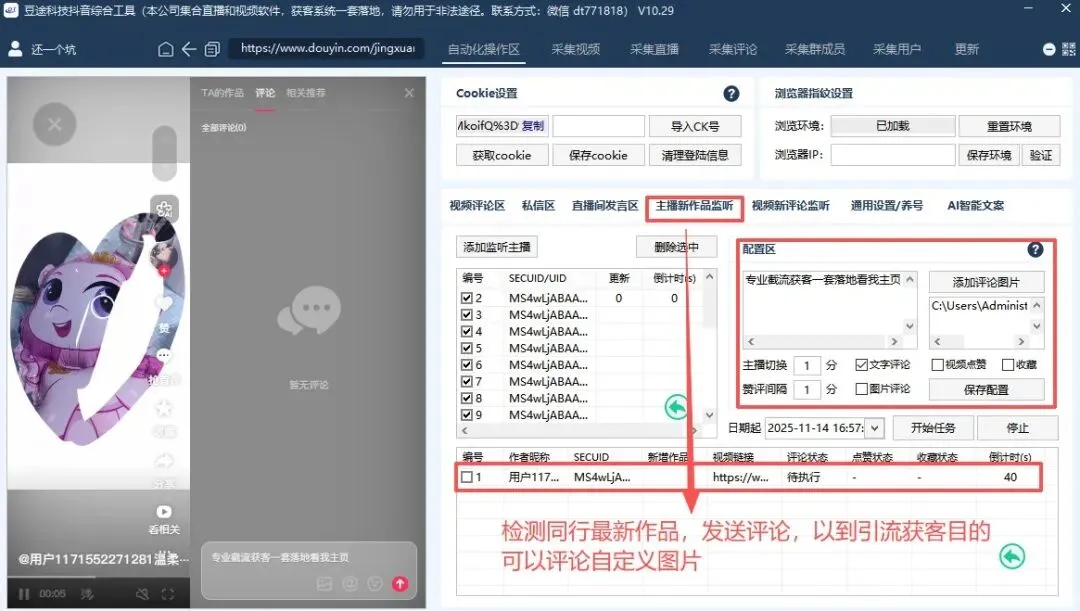Click the red send arrow in the comment box
This screenshot has width=1080, height=611.
(x=400, y=583)
